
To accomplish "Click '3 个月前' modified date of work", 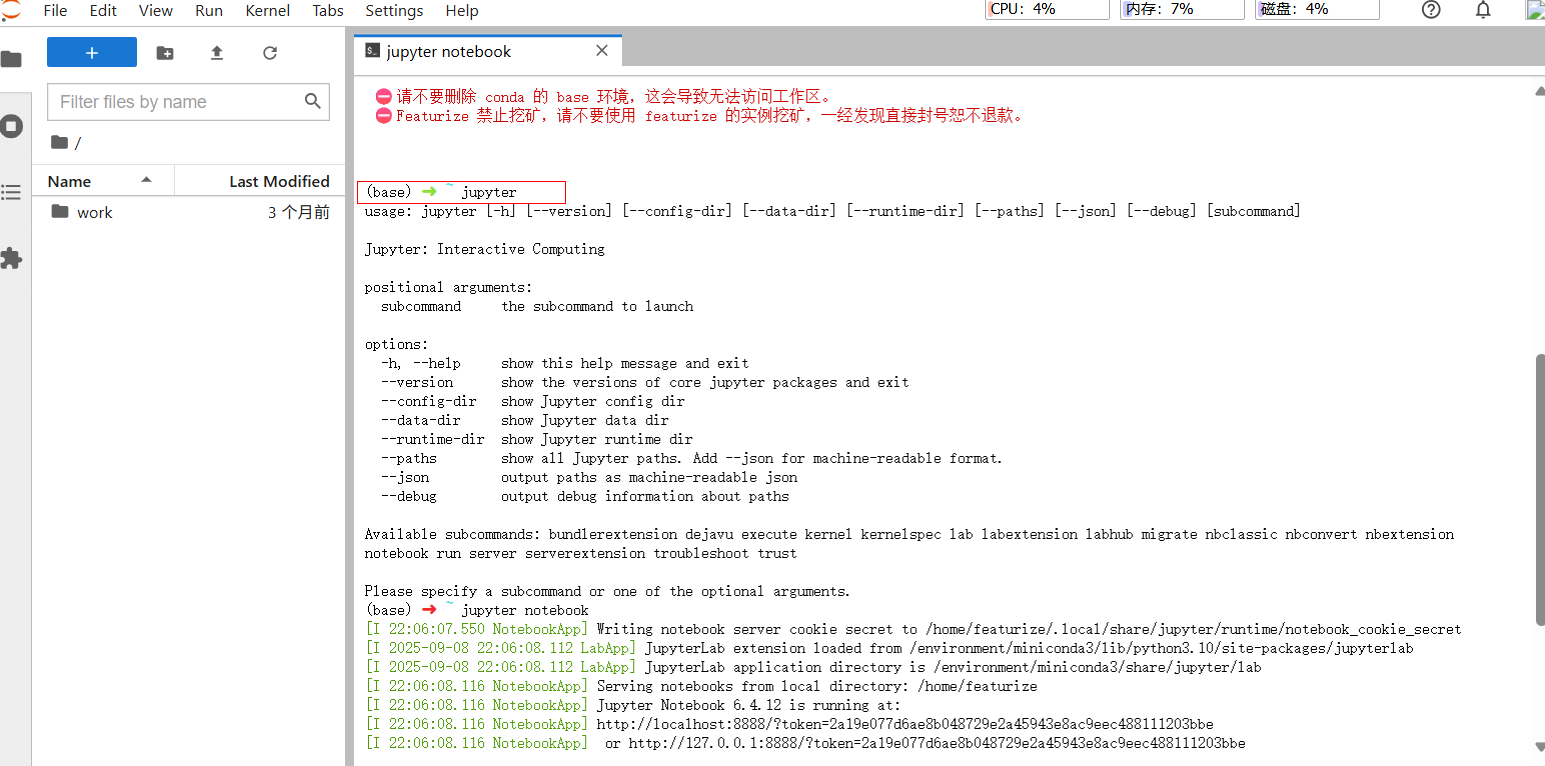I will pyautogui.click(x=299, y=212).
